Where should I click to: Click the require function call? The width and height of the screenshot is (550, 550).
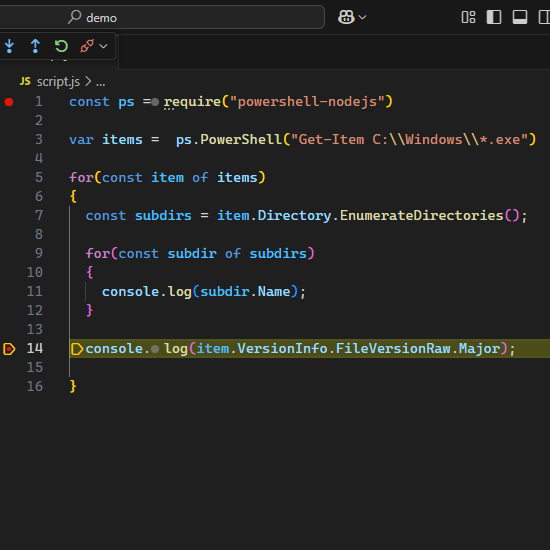(192, 102)
